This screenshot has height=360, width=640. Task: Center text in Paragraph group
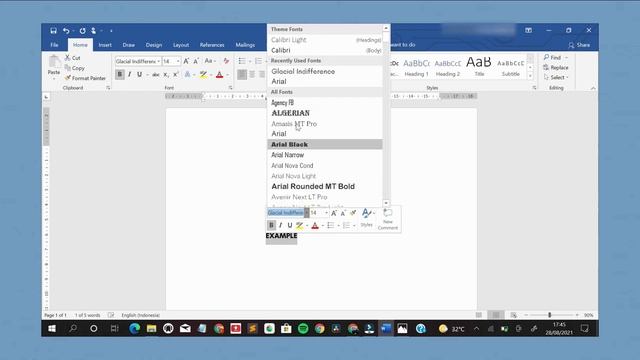252,75
